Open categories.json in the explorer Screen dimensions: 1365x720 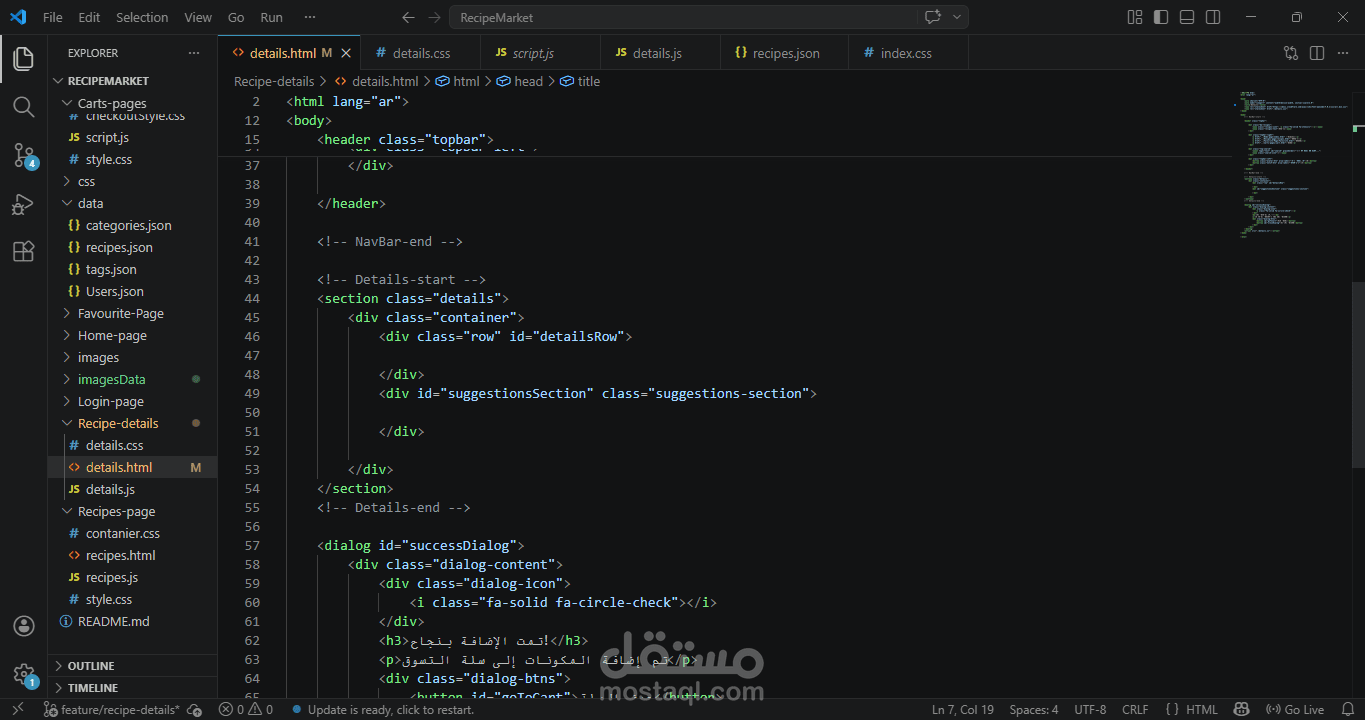(x=132, y=225)
